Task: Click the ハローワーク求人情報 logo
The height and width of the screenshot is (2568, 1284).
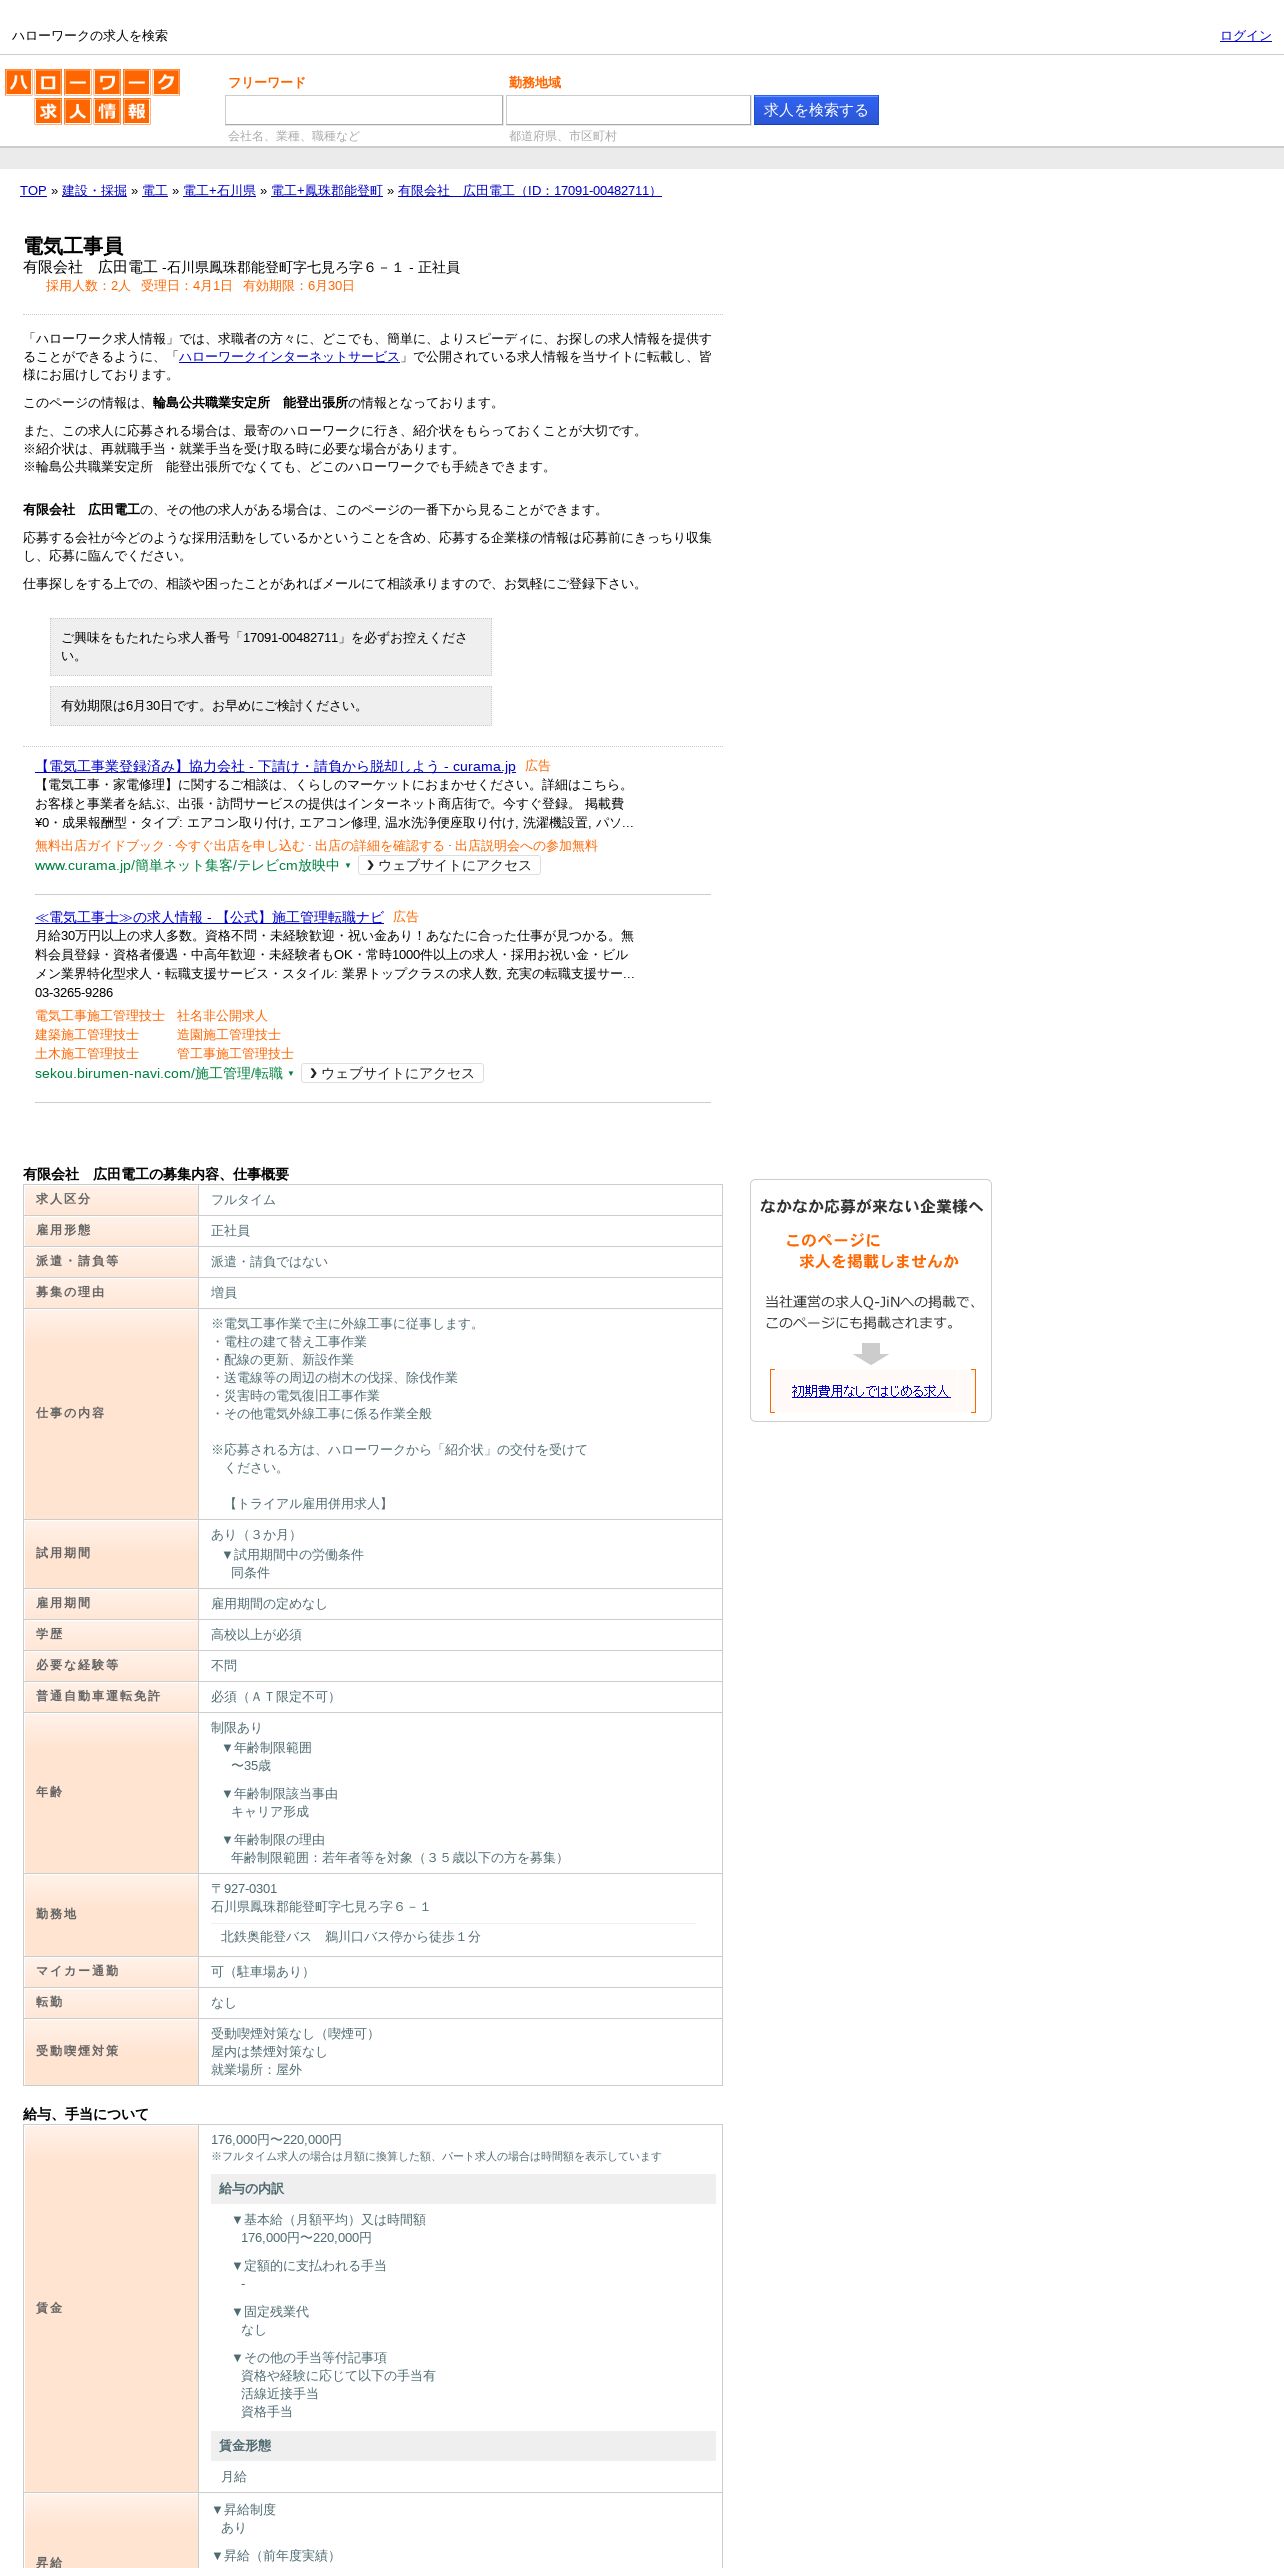Action: tap(92, 96)
